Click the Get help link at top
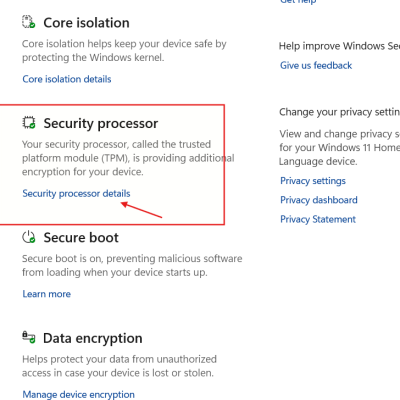 (298, 2)
